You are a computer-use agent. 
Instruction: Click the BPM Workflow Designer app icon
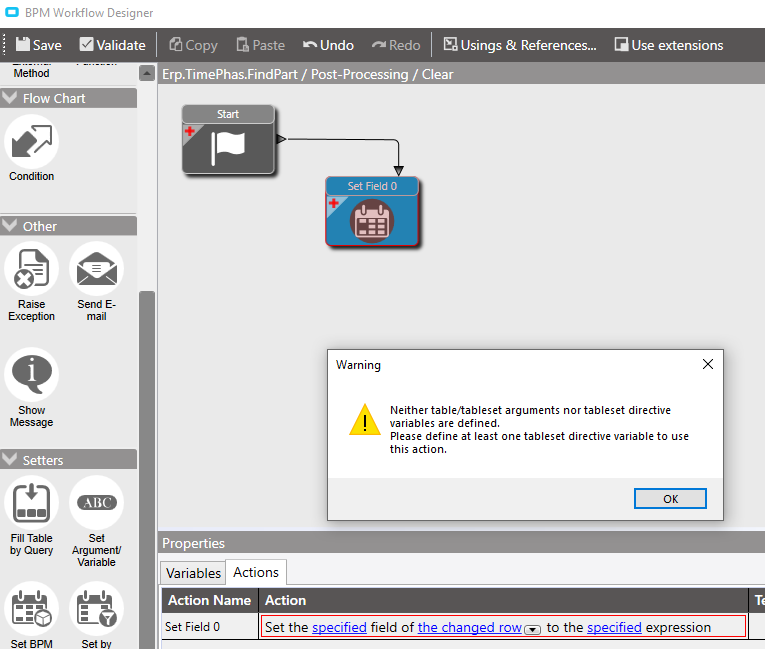[x=12, y=12]
